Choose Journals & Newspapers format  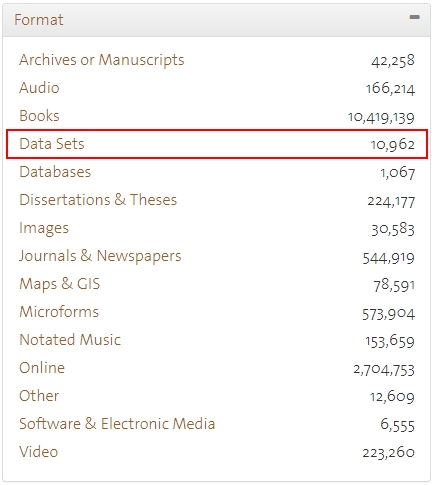[x=100, y=256]
